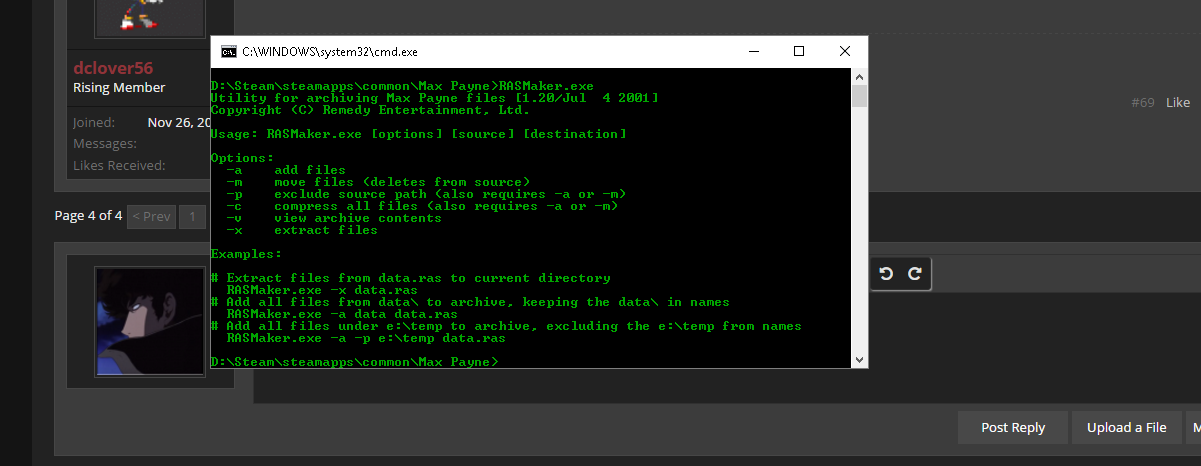Click '-x extract files' option line
Screen dimensions: 1201x466
point(302,230)
